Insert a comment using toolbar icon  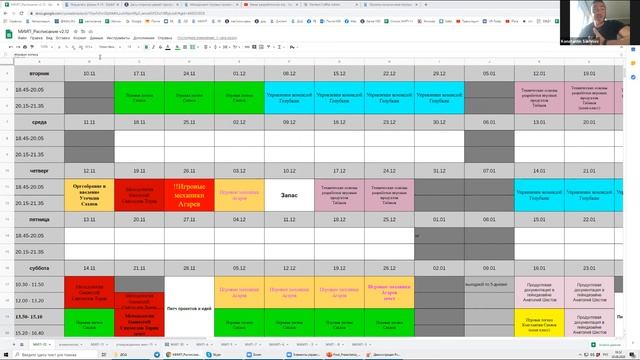[x=254, y=47]
